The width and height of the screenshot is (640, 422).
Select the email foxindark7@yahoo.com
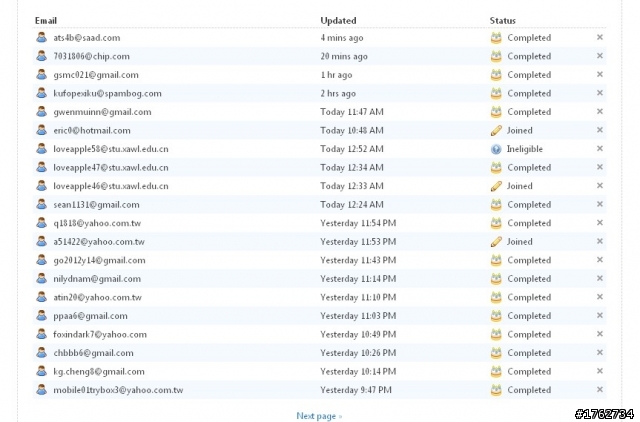tap(100, 334)
